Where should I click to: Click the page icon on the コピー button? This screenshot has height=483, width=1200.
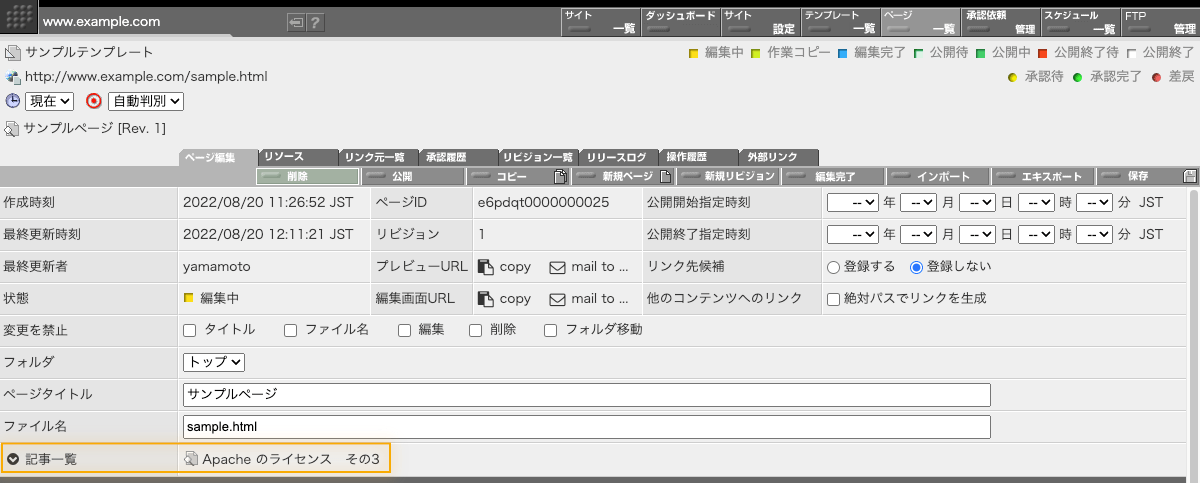(x=560, y=176)
